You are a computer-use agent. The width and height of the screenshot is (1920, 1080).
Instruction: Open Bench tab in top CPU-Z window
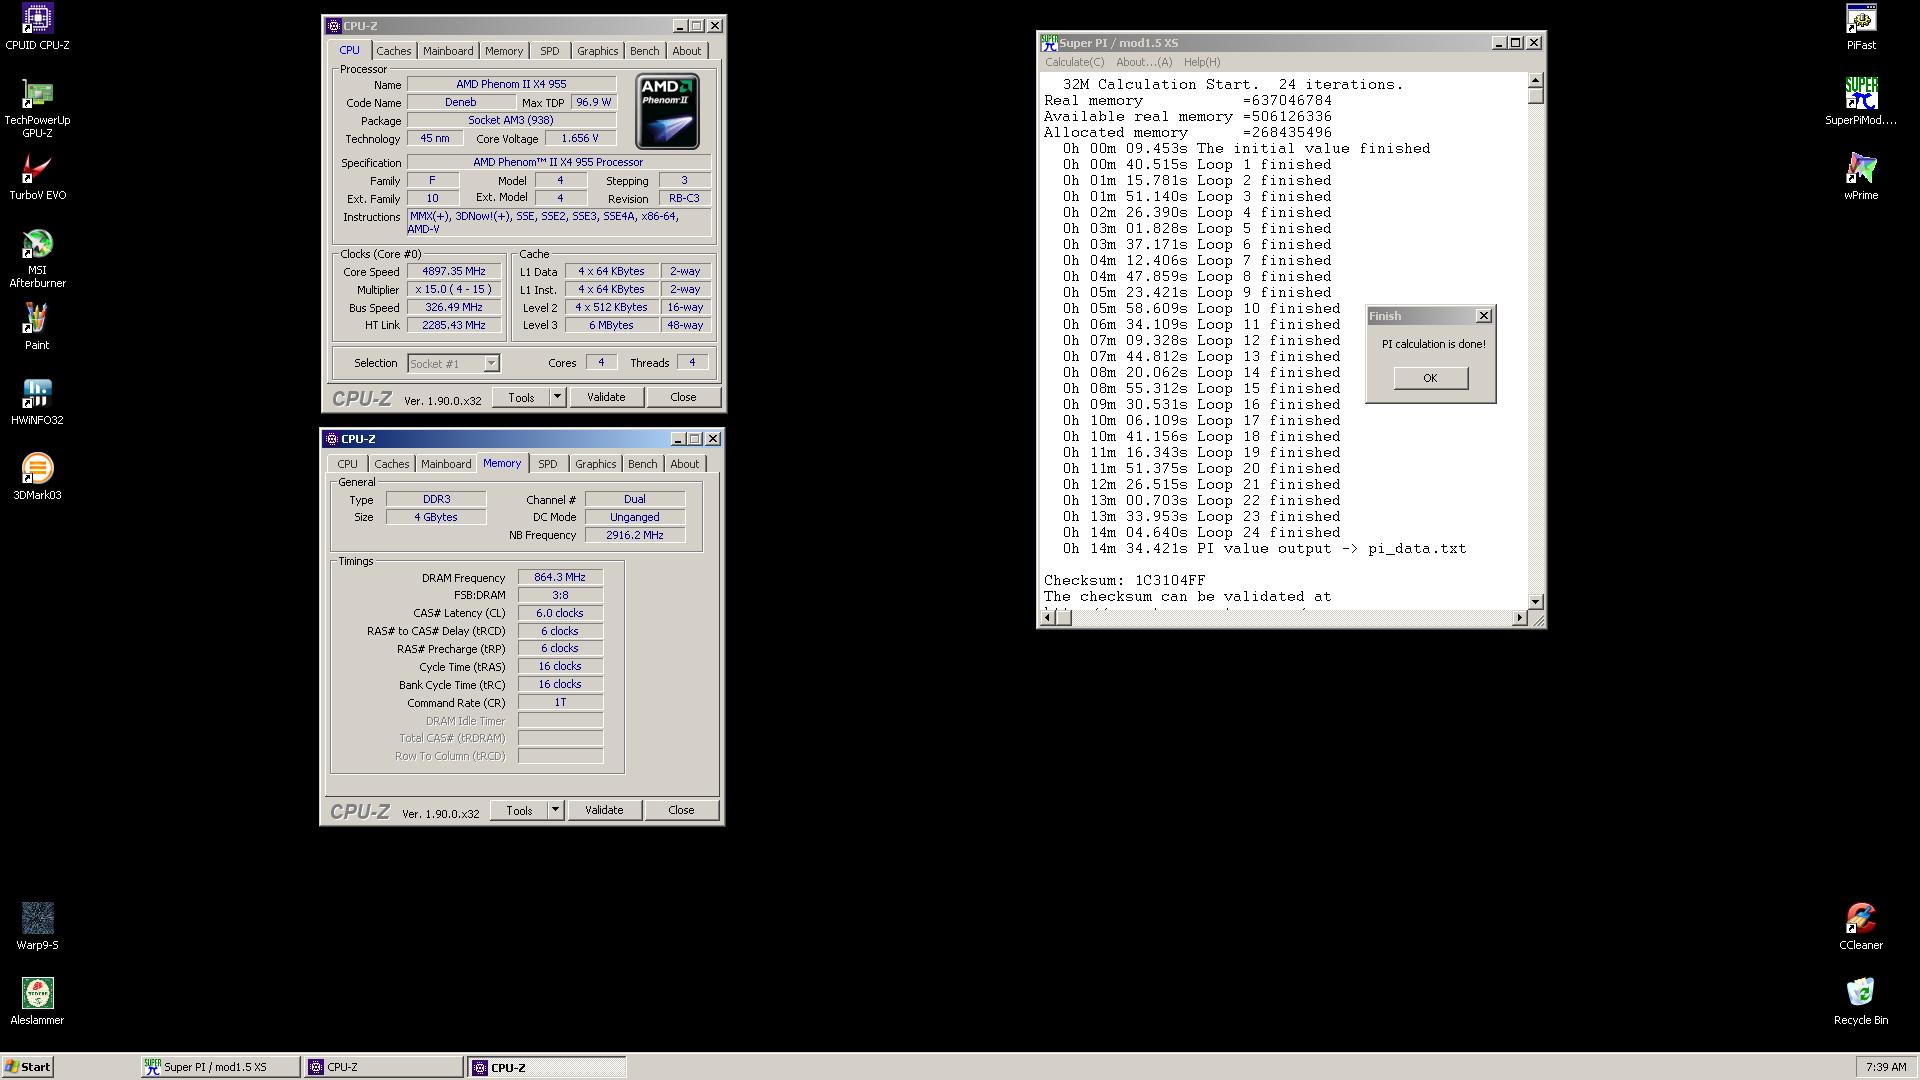point(644,51)
